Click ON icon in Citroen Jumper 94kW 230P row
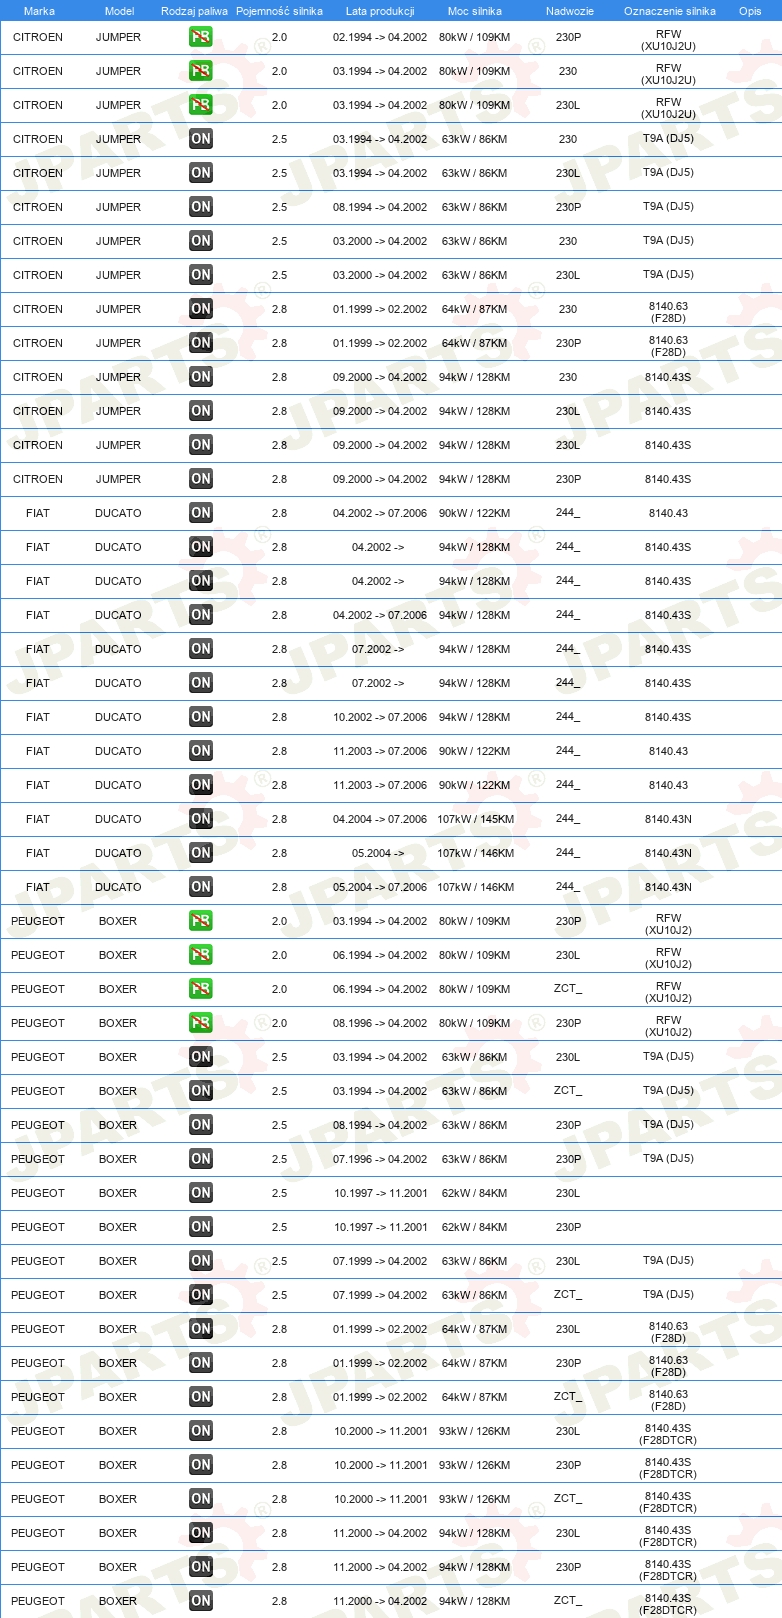Screen dimensions: 782x1618 [x=201, y=479]
